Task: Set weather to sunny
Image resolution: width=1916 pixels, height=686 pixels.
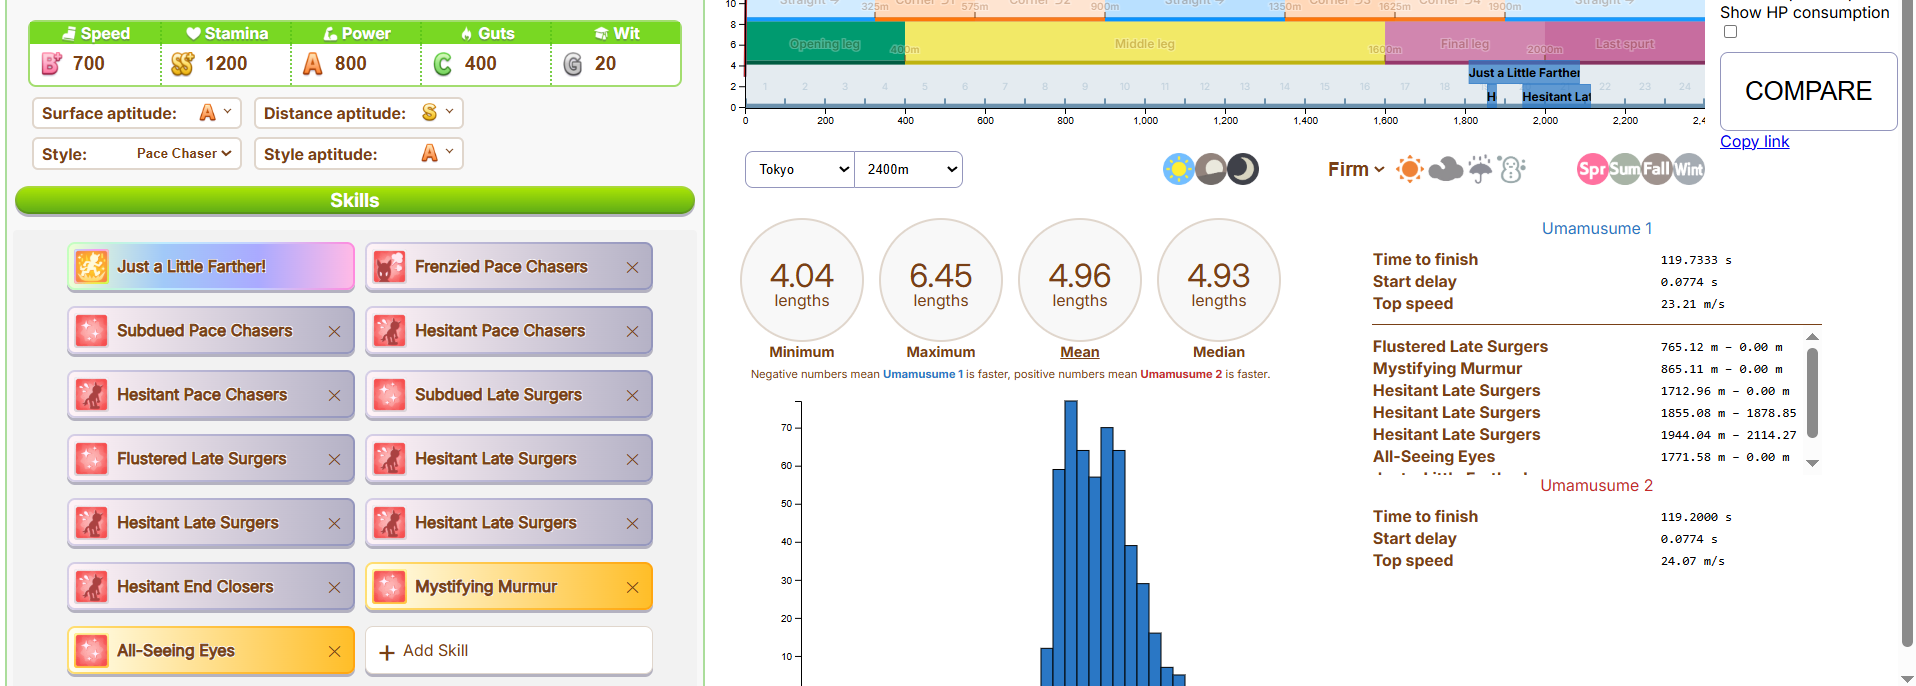Action: [x=1410, y=169]
